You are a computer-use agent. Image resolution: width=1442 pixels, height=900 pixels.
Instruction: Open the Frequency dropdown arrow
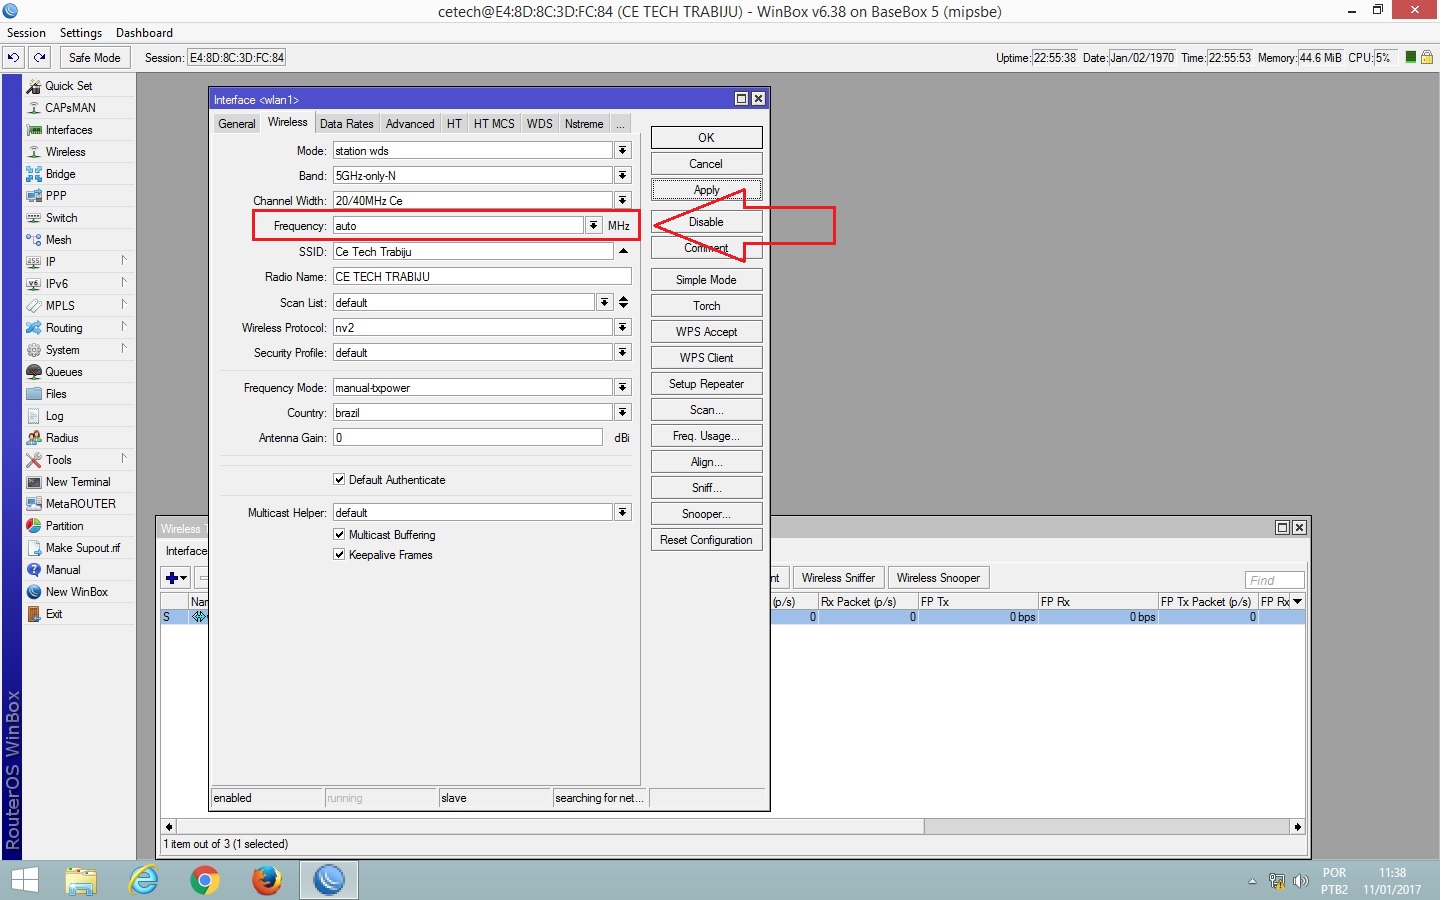coord(594,226)
